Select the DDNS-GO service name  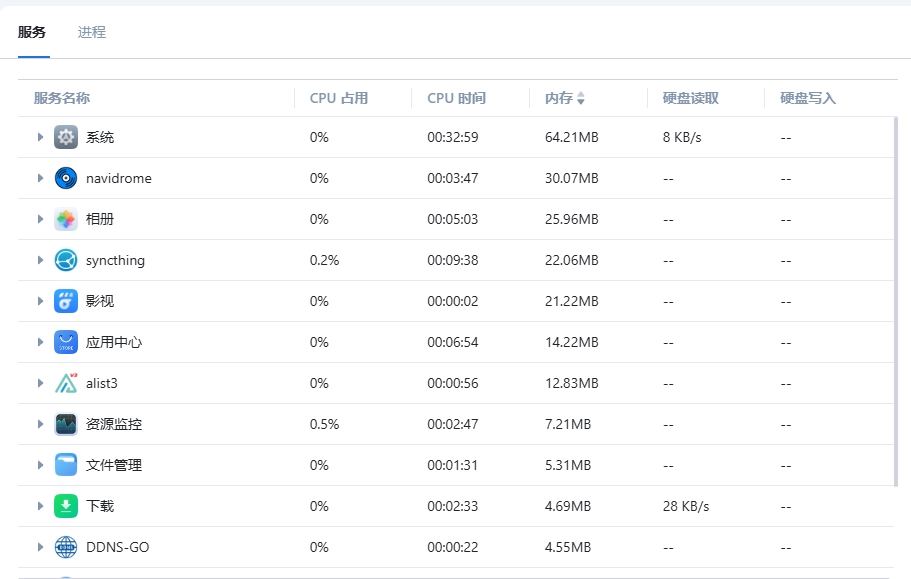[x=117, y=547]
